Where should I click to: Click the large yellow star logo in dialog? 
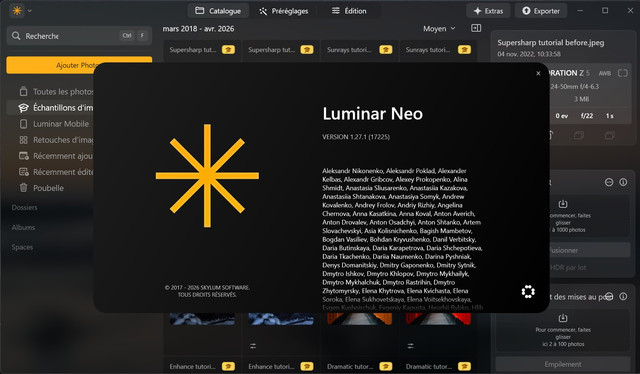207,176
